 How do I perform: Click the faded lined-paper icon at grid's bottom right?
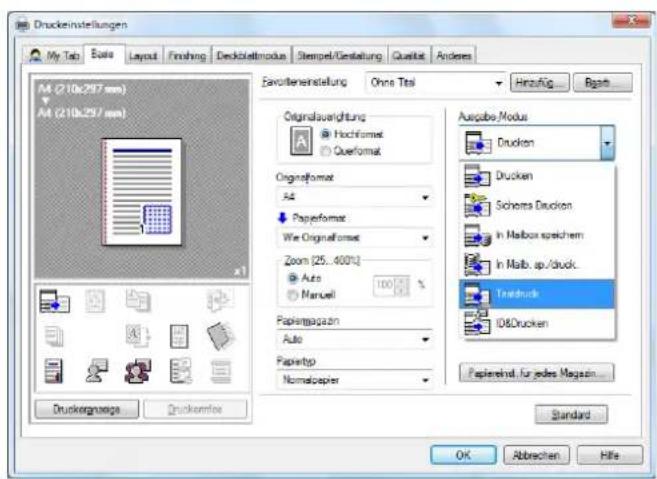click(x=221, y=371)
